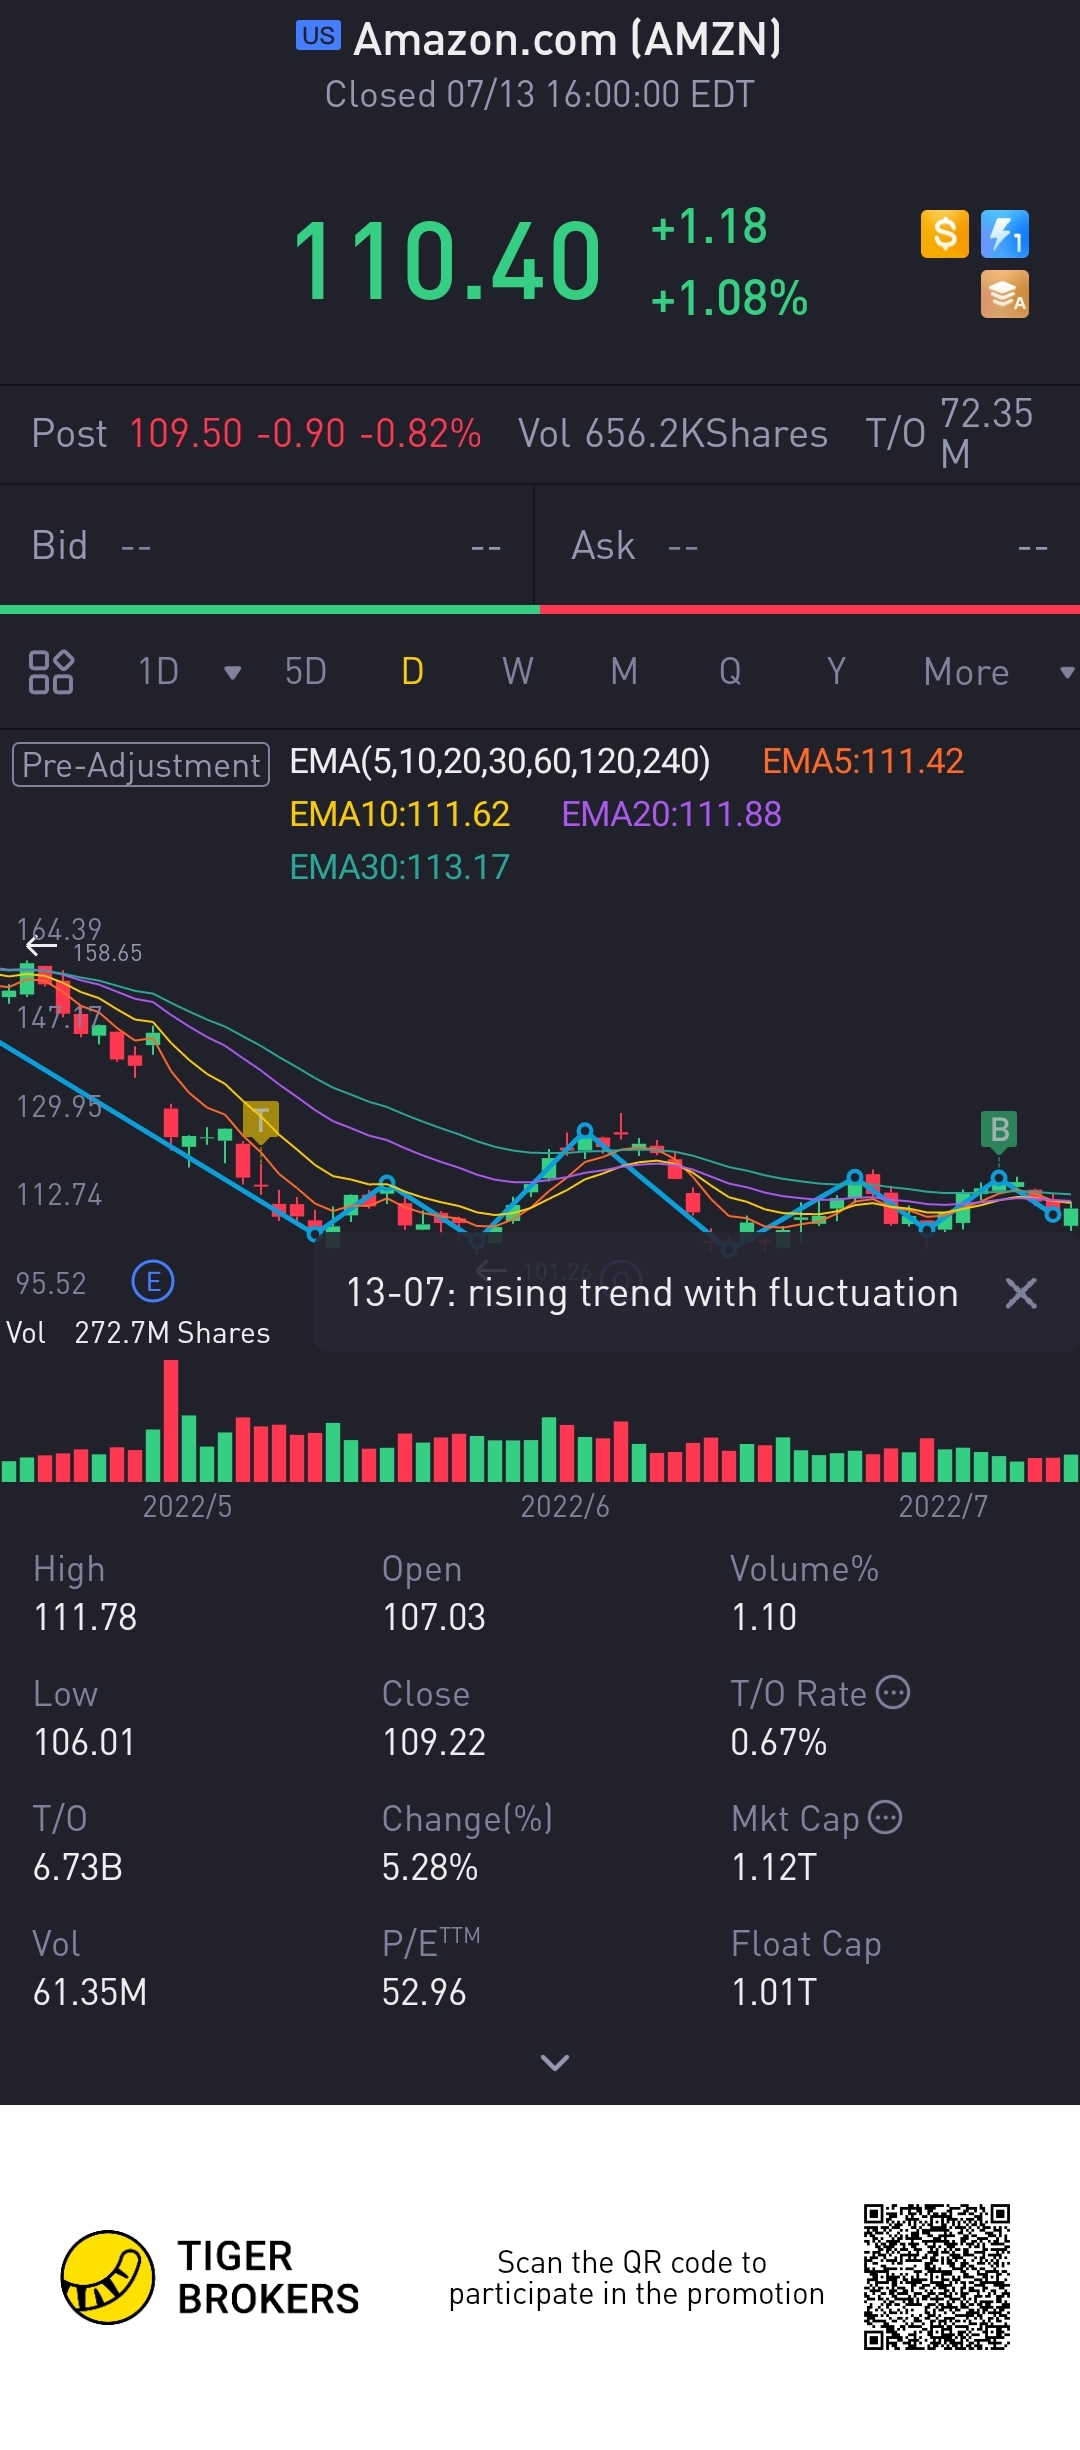Tap the Vol 272.7M Shares label
Image resolution: width=1080 pixels, height=2450 pixels.
click(138, 1333)
